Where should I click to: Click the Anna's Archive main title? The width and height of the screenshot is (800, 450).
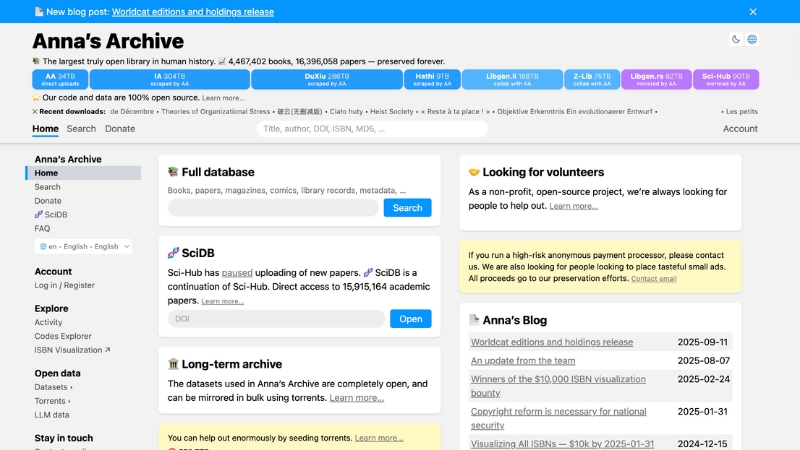point(108,41)
